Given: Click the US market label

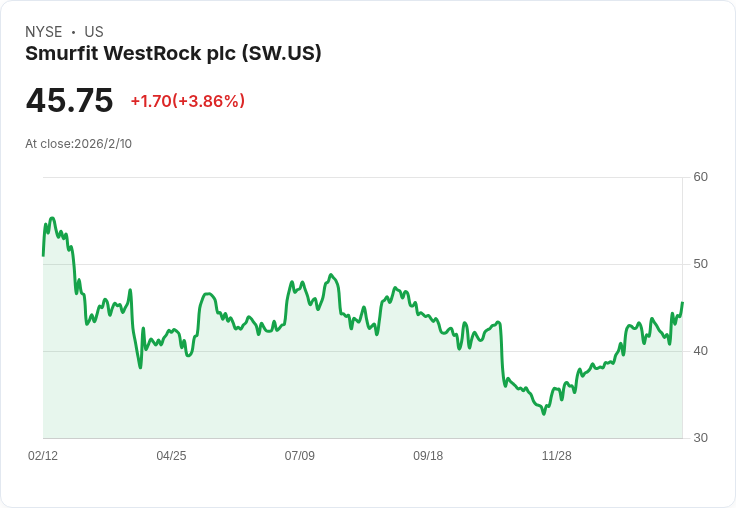Looking at the screenshot, I should point(94,32).
